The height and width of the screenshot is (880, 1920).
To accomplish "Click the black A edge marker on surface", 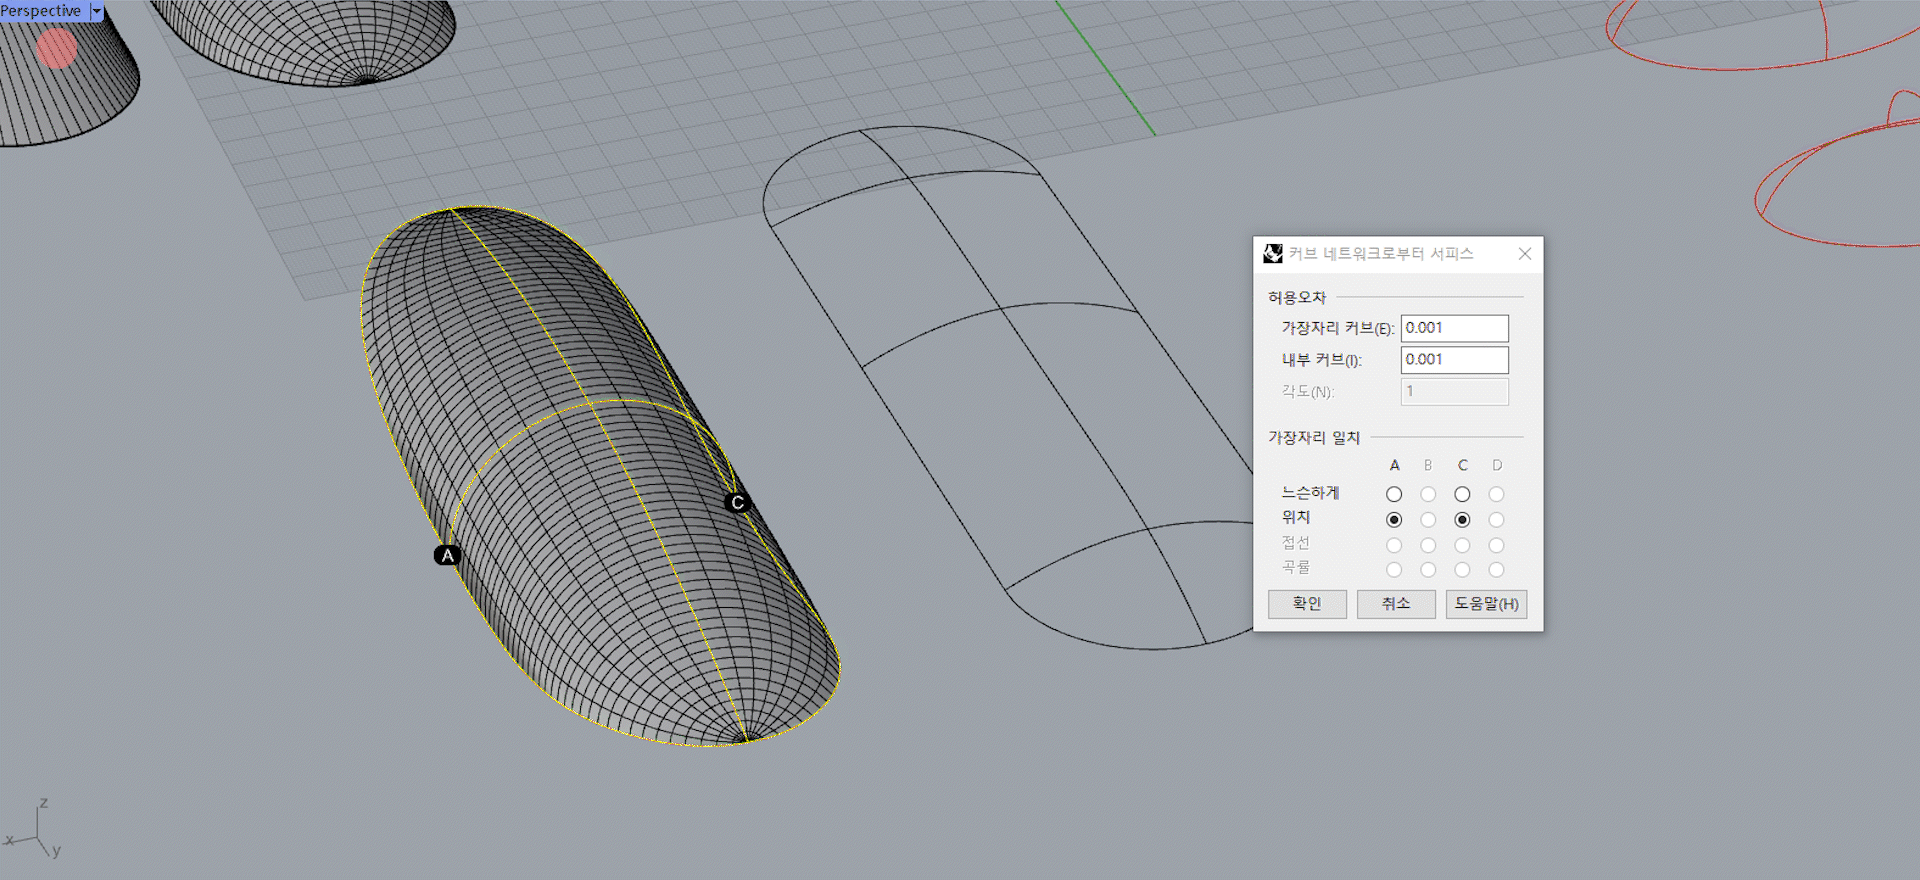I will tap(447, 555).
